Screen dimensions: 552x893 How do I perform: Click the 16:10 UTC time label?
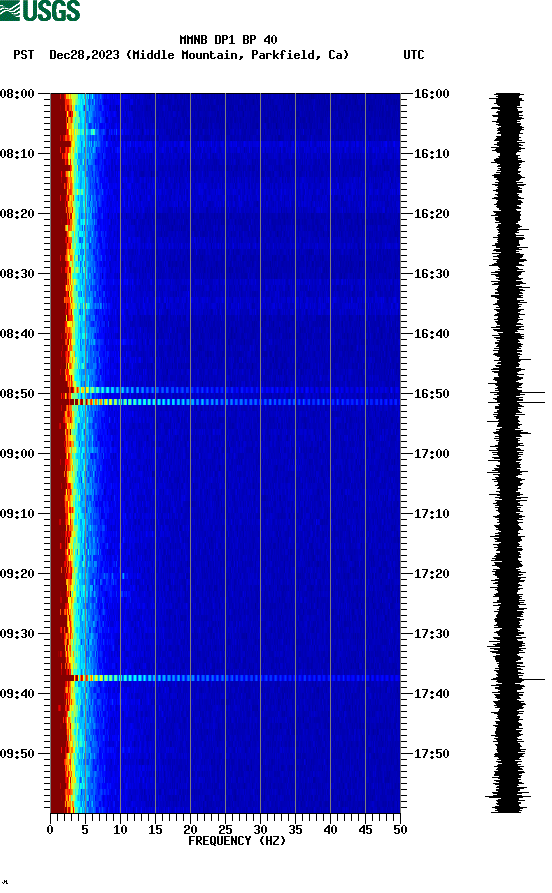431,154
